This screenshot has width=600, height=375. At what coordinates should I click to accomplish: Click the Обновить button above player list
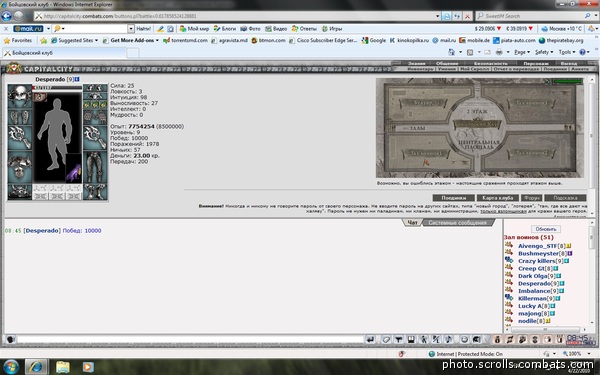(x=546, y=229)
